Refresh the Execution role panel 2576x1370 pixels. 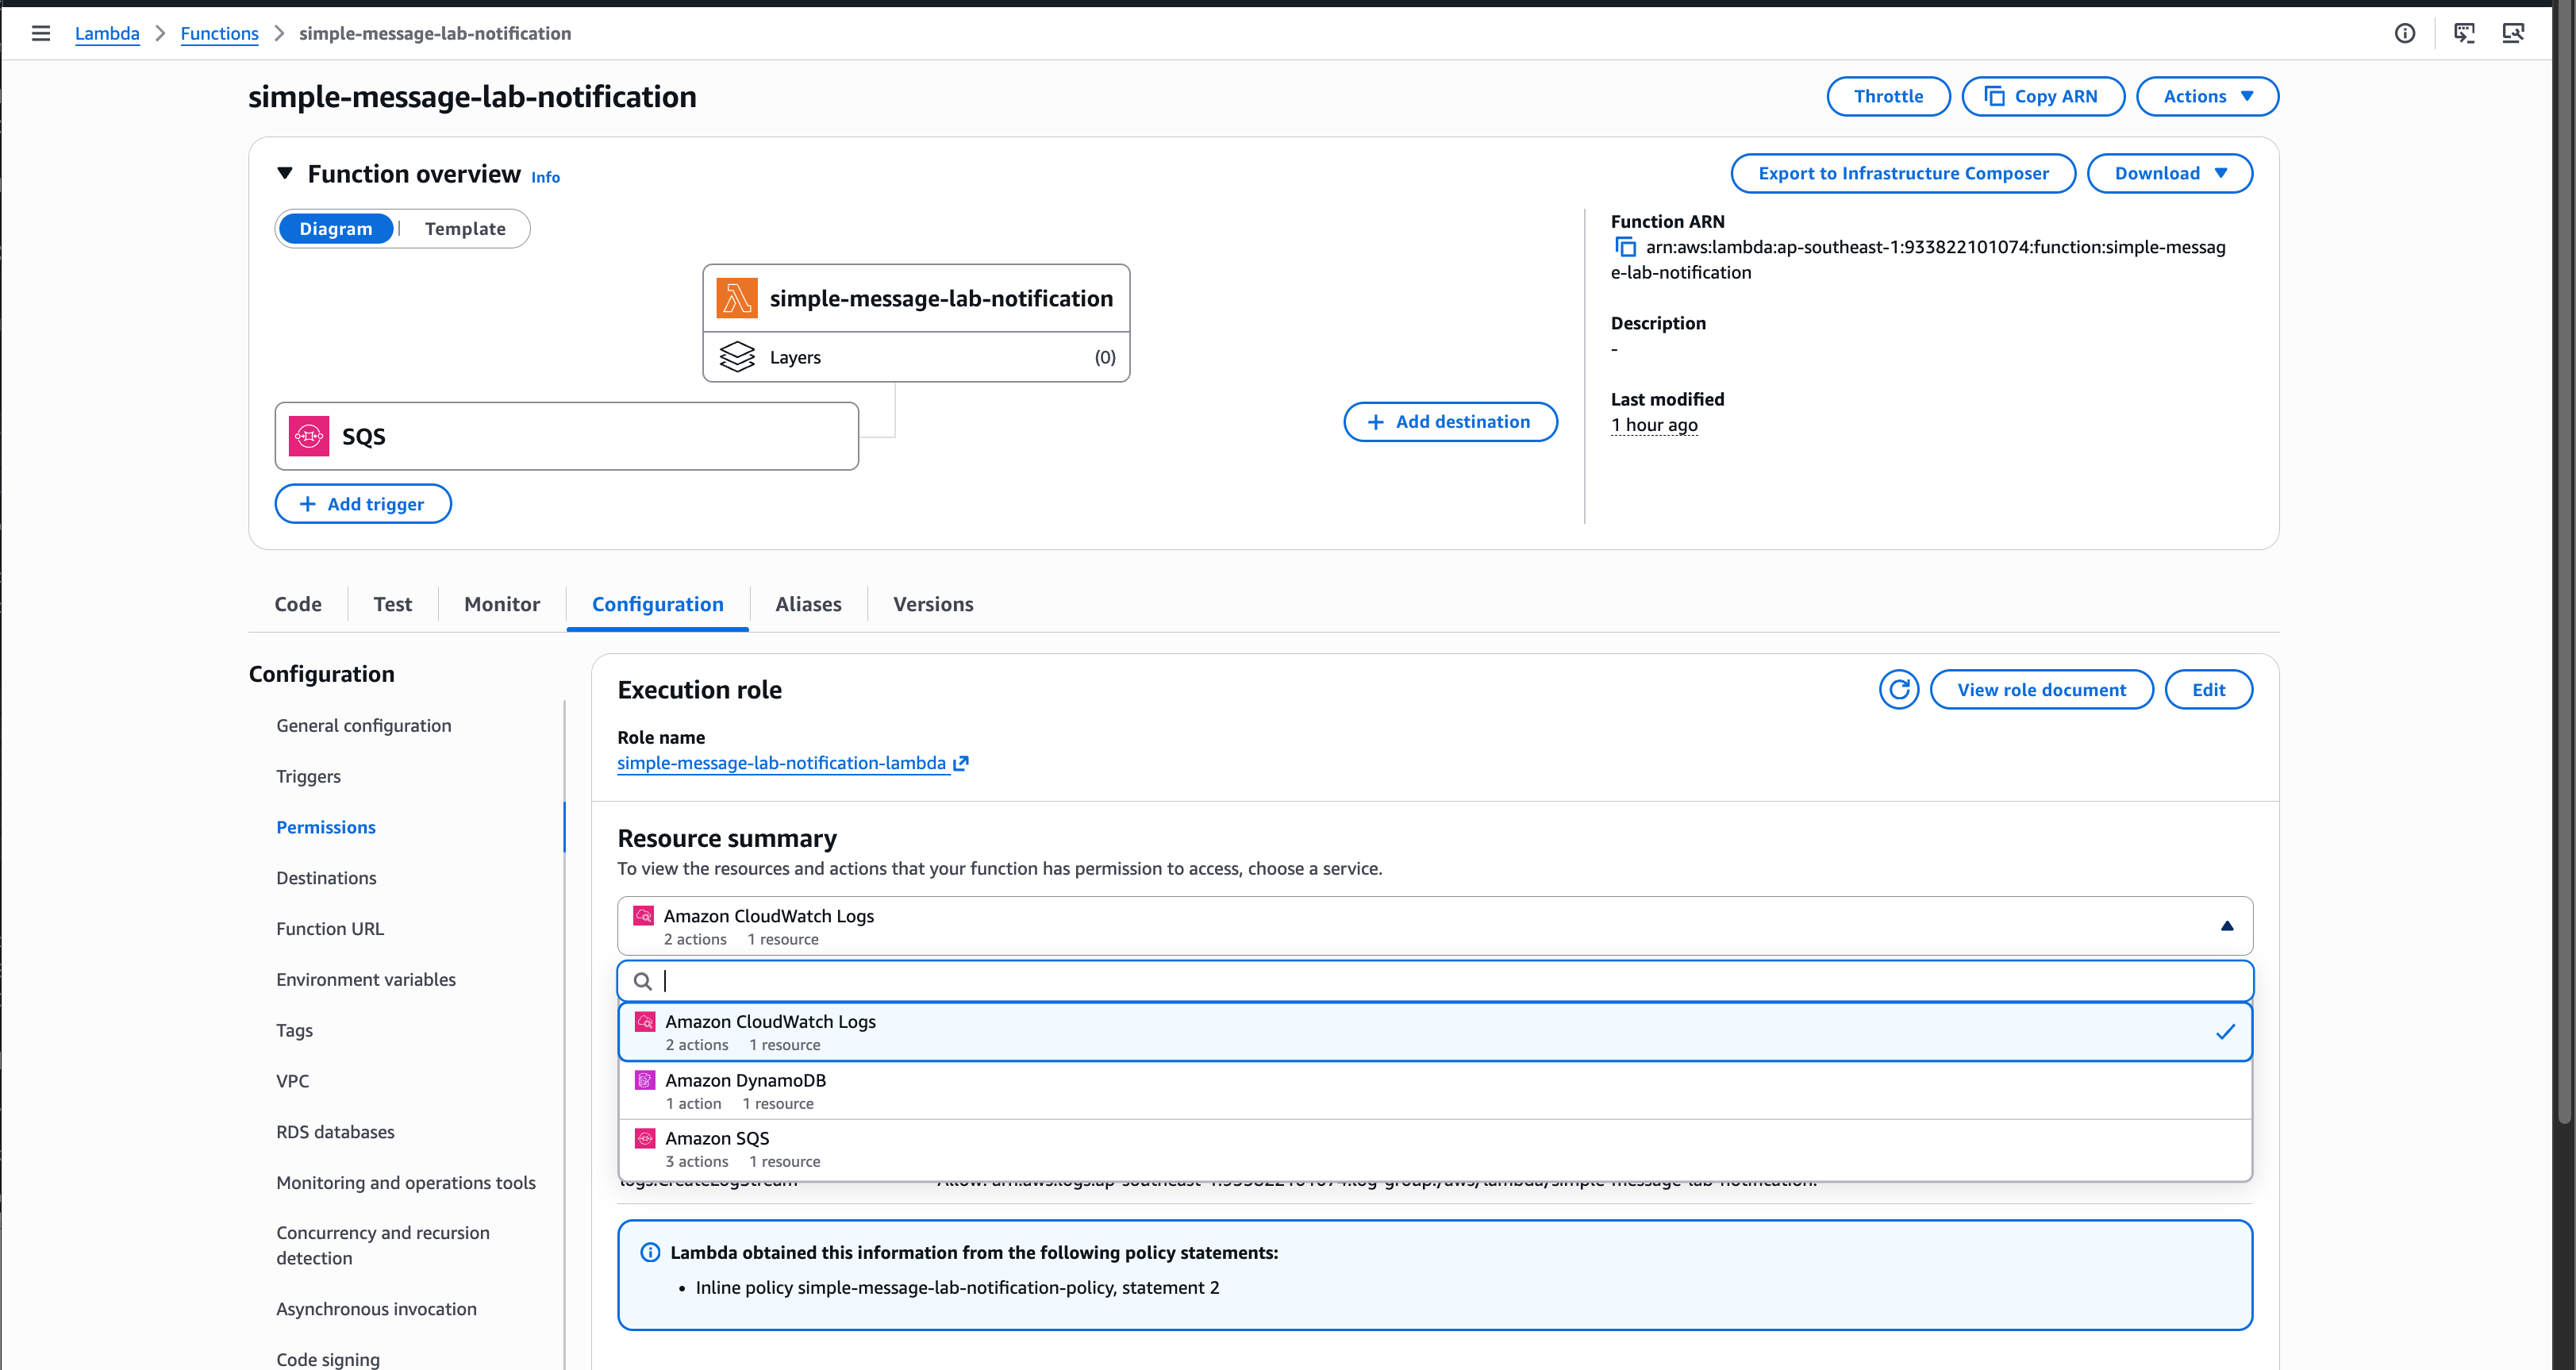pyautogui.click(x=1899, y=689)
